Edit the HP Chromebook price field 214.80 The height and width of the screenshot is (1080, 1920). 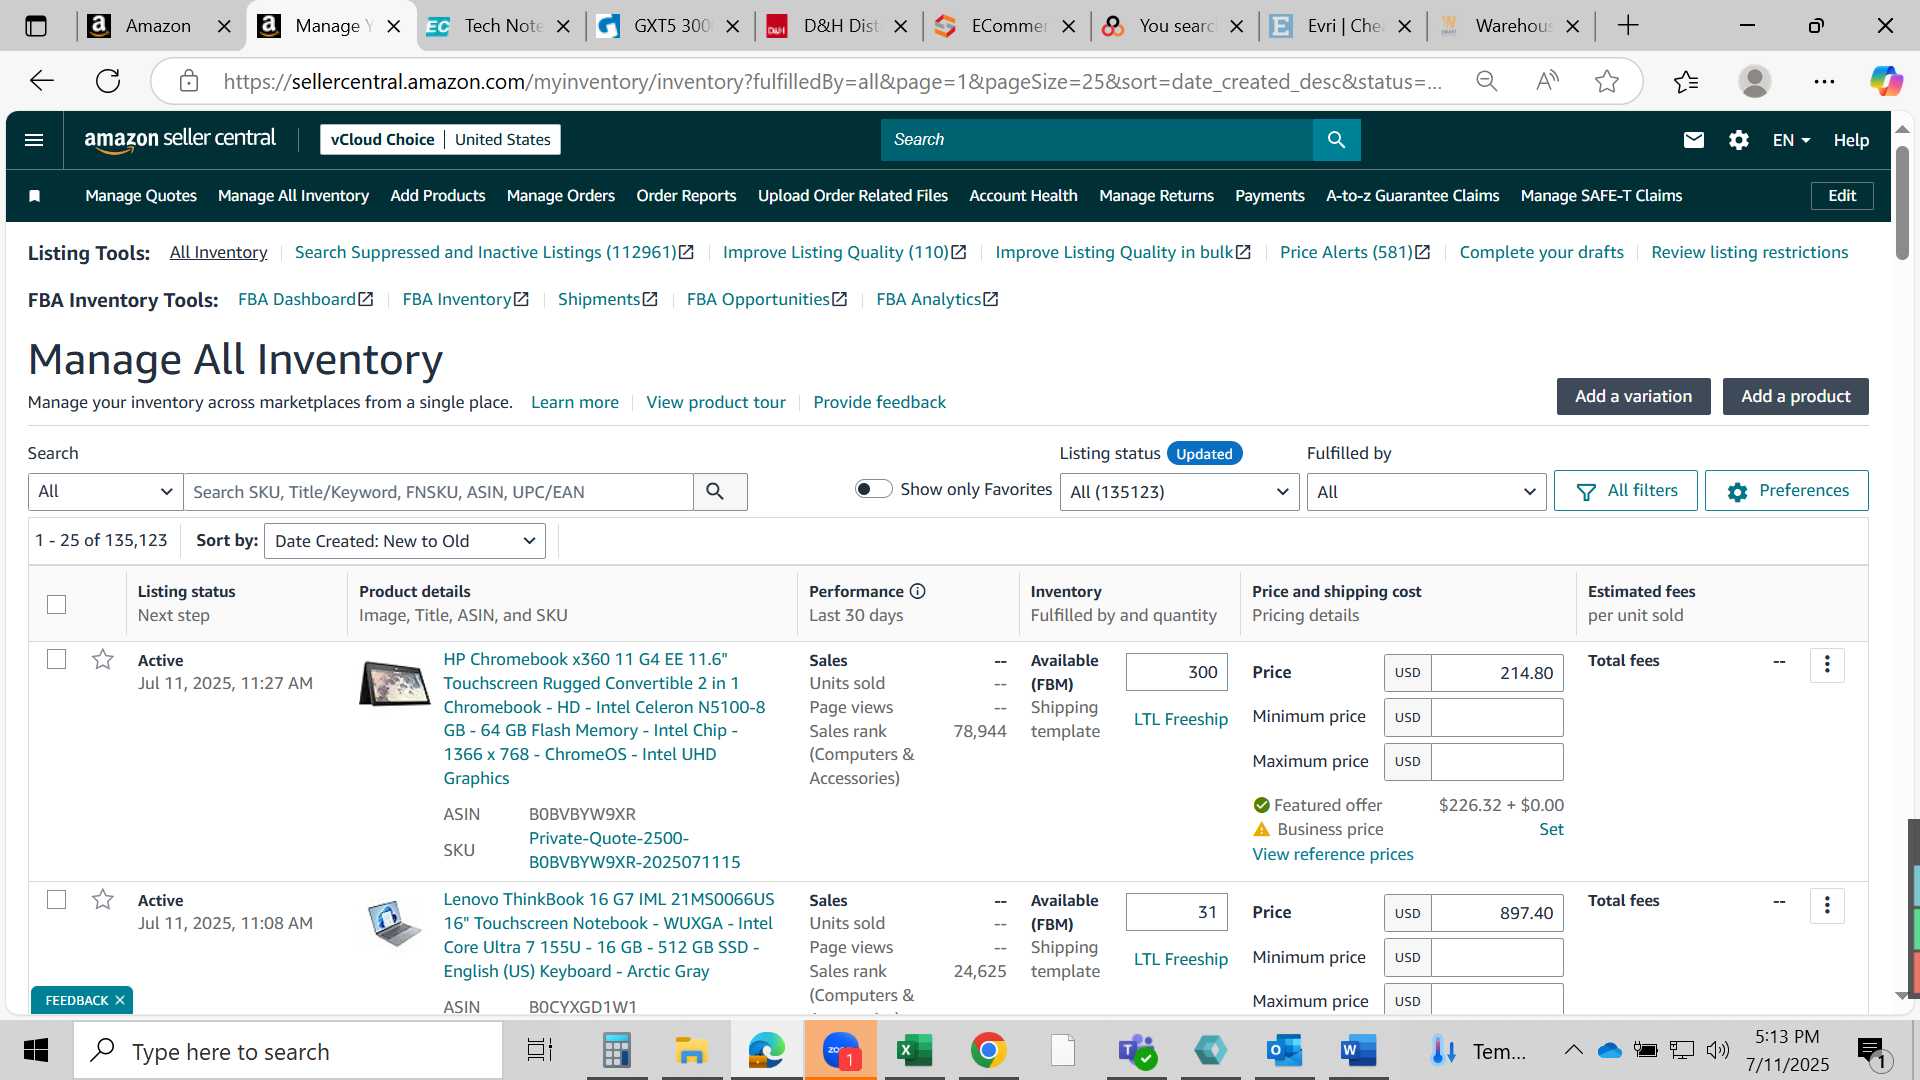1496,673
